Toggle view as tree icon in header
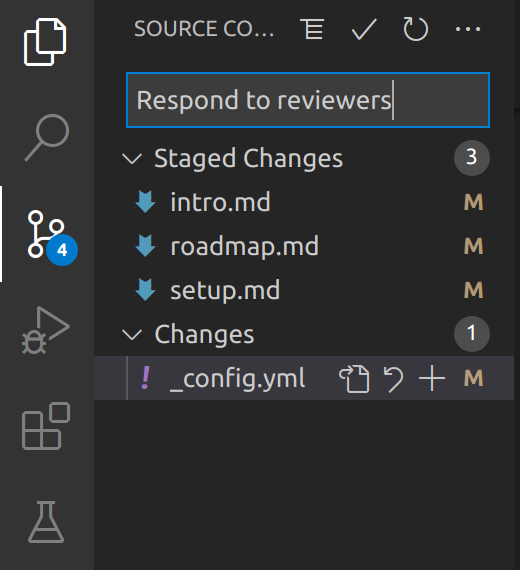520x570 pixels. click(312, 29)
